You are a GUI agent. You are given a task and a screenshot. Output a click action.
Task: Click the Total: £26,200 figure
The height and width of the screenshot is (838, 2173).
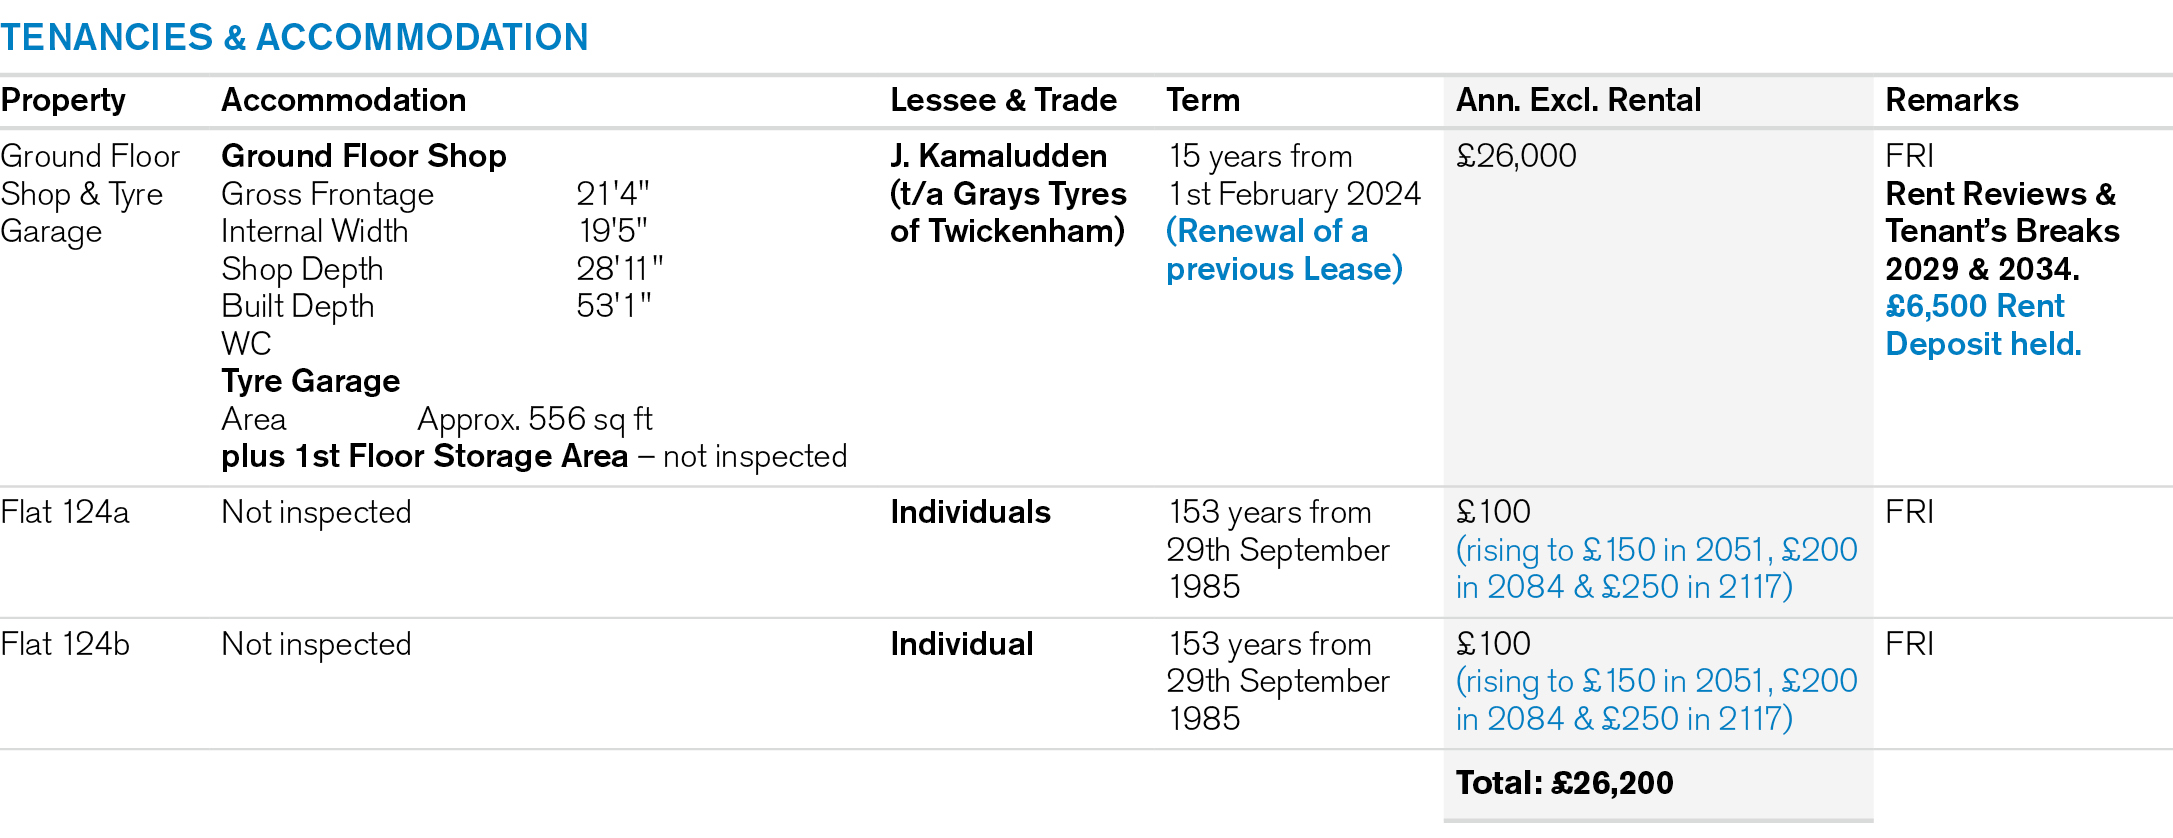pos(1564,782)
